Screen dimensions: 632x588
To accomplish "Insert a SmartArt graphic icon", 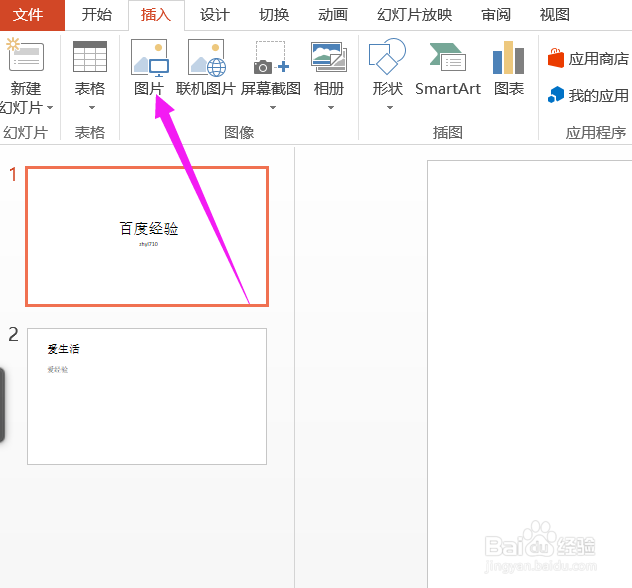I will (447, 57).
